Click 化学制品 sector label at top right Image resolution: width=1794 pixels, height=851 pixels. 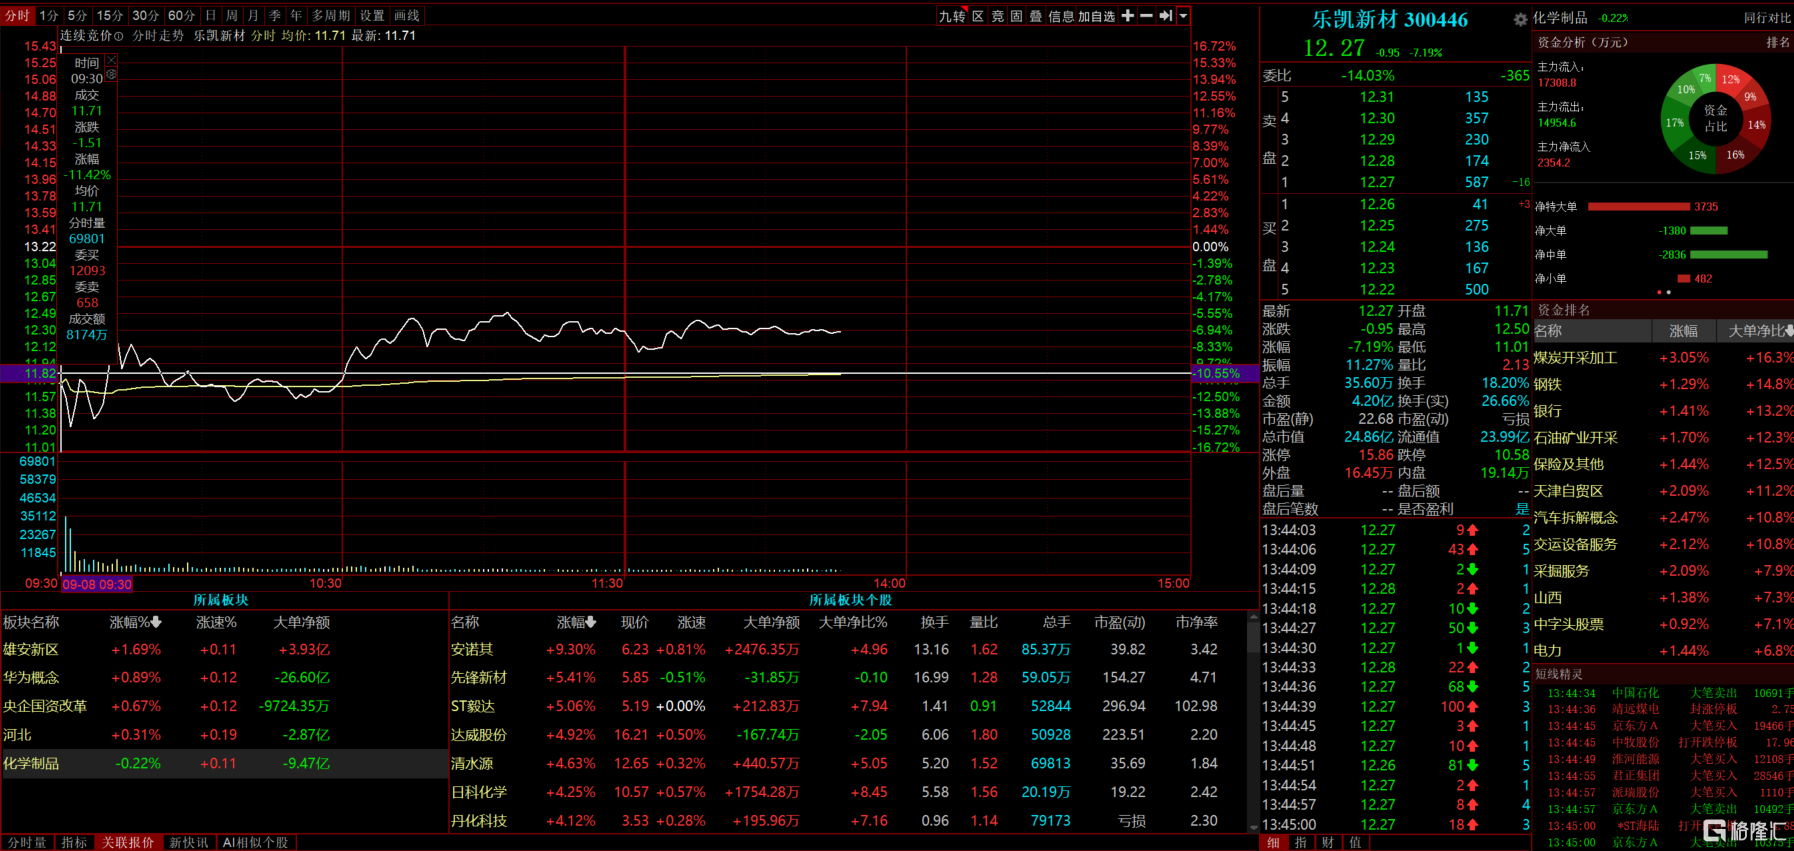(1560, 18)
